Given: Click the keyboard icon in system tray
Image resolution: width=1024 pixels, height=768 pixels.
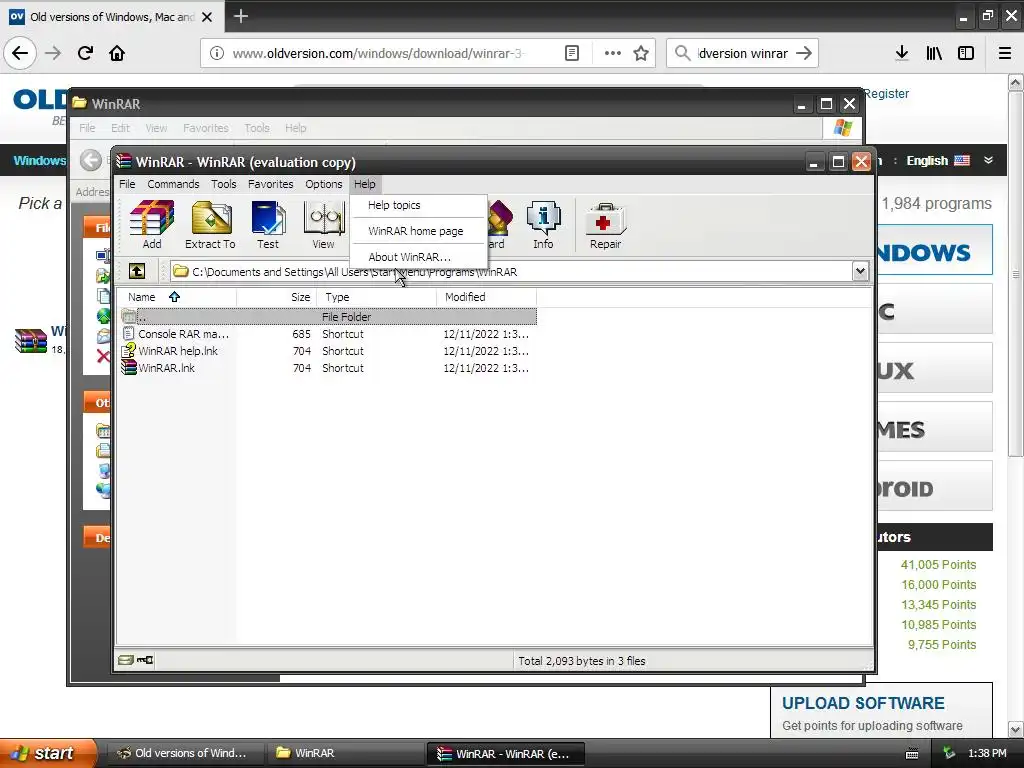Looking at the screenshot, I should point(912,754).
